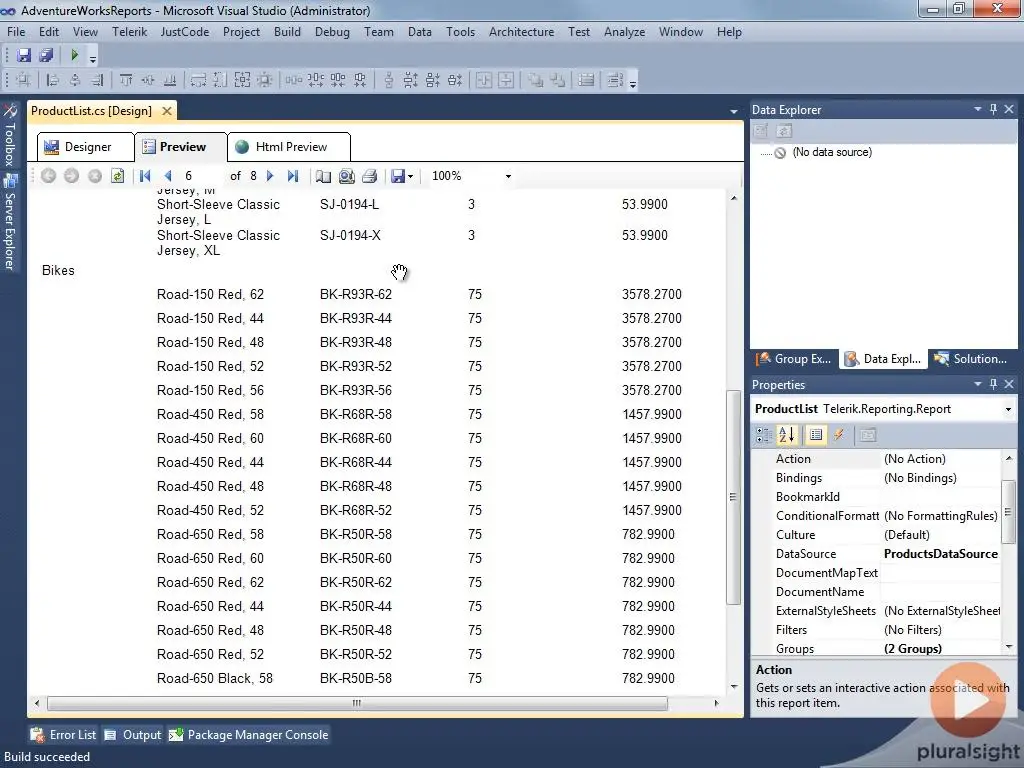Open the layout toolbar options dropdown
Viewport: 1024px width, 768px height.
click(x=633, y=83)
